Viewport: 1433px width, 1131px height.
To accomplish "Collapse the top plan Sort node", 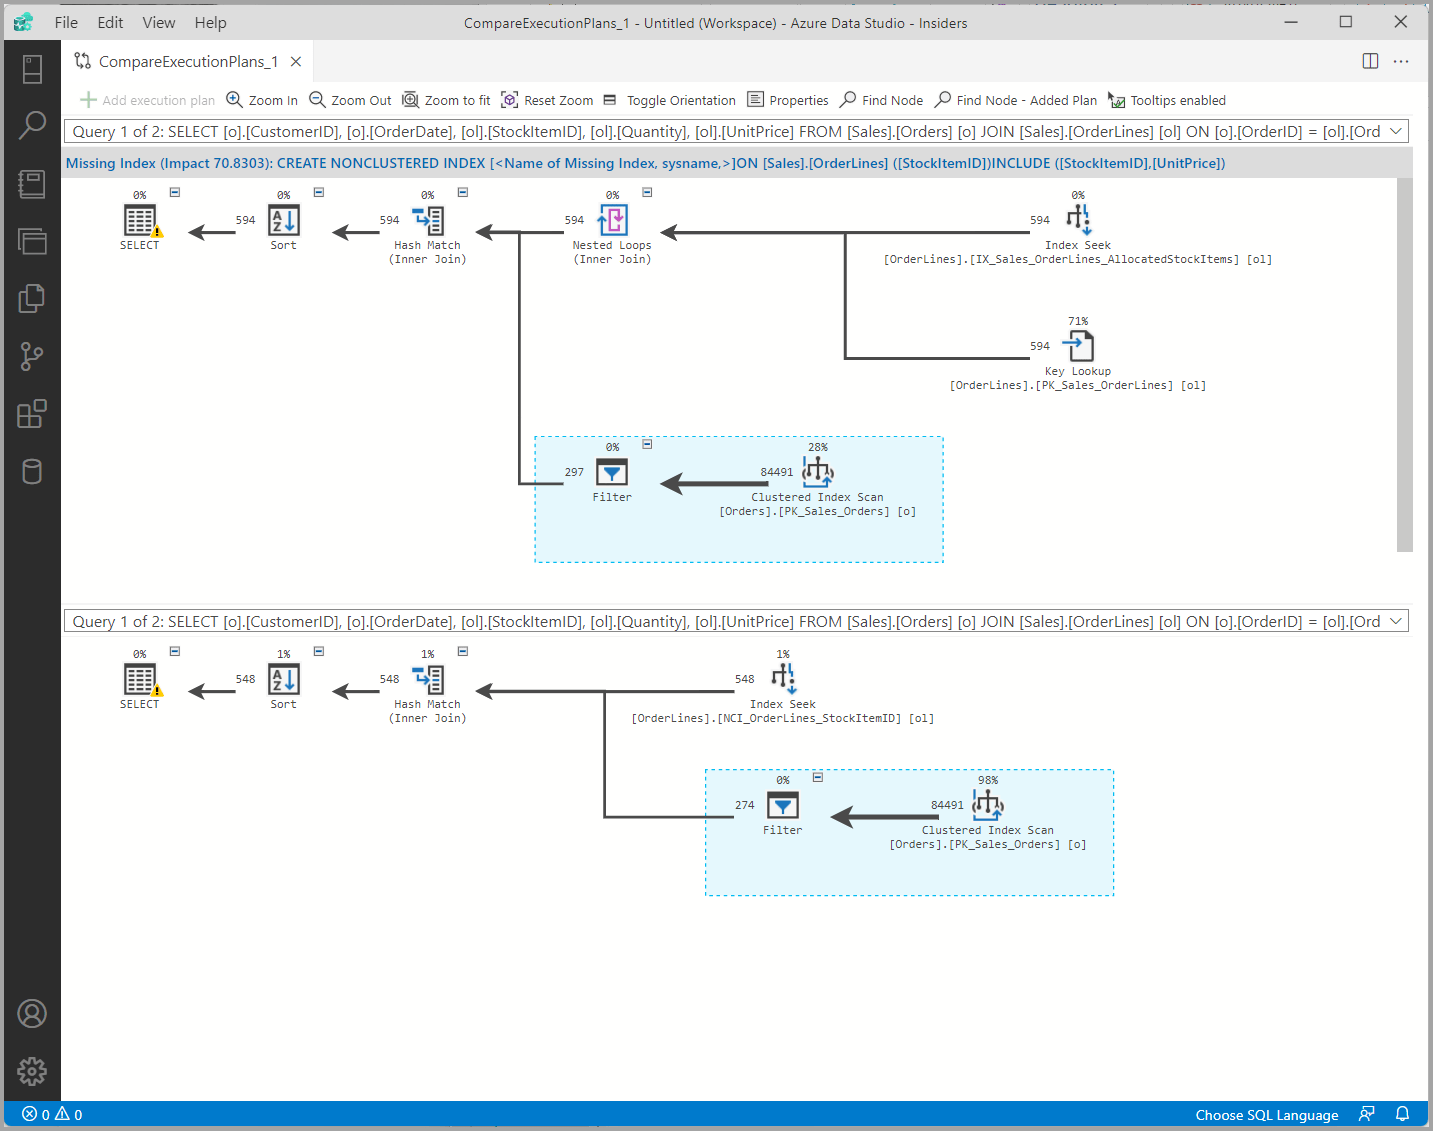I will coord(319,192).
